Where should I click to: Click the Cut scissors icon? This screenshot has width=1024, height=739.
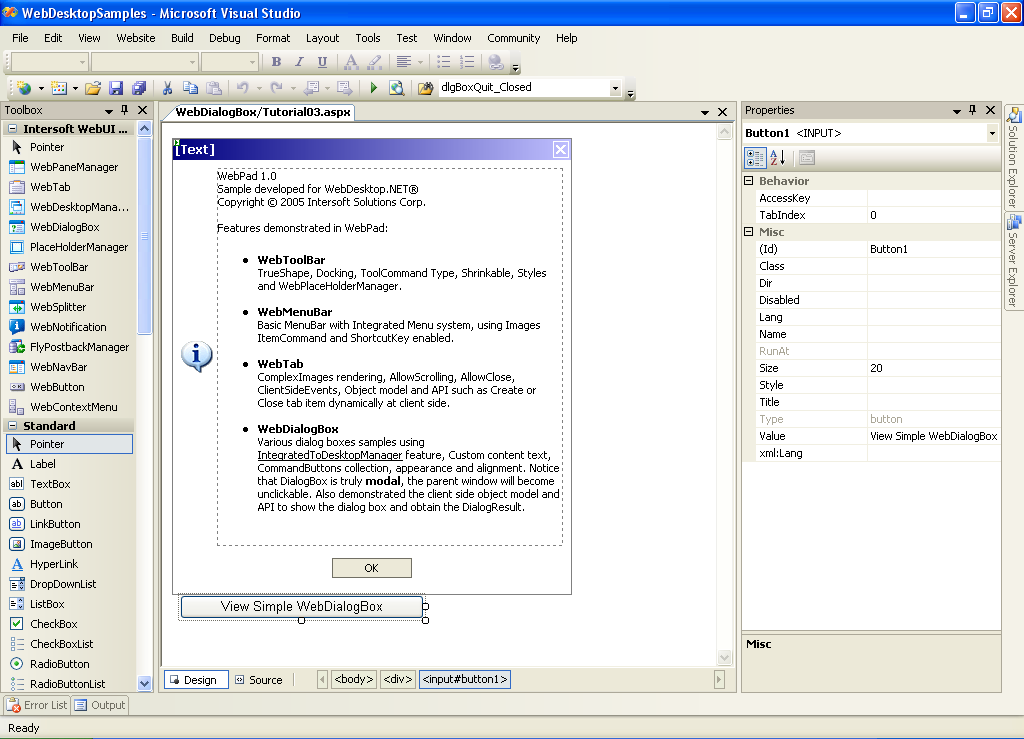coord(167,88)
